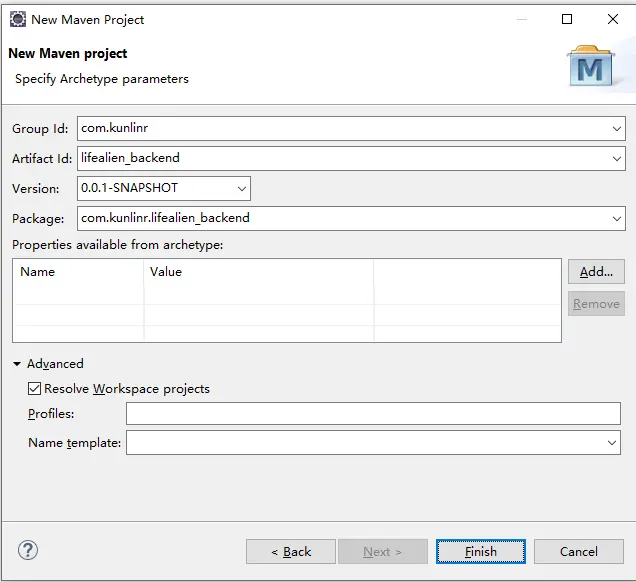Click the Profiles text field
Screen dimensions: 636x582
[x=373, y=414]
